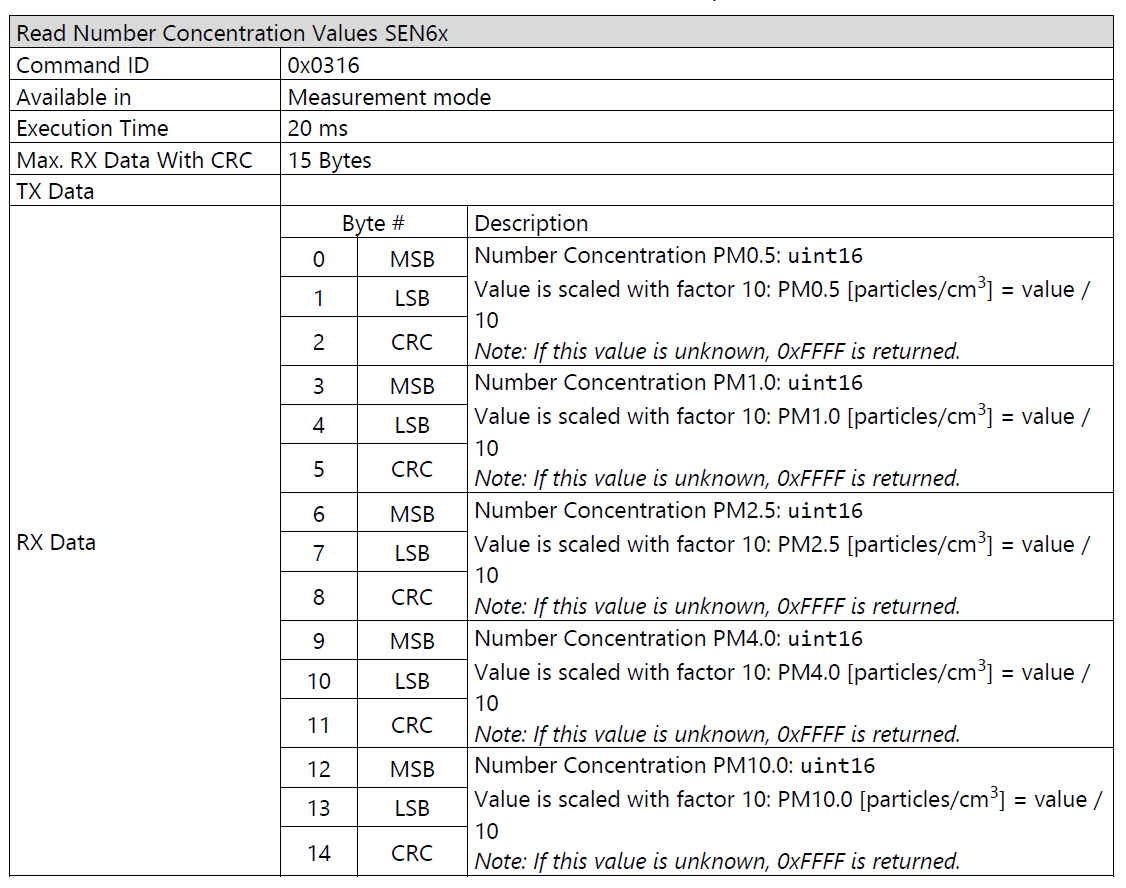
Task: Click the Description column header
Action: coord(531,223)
